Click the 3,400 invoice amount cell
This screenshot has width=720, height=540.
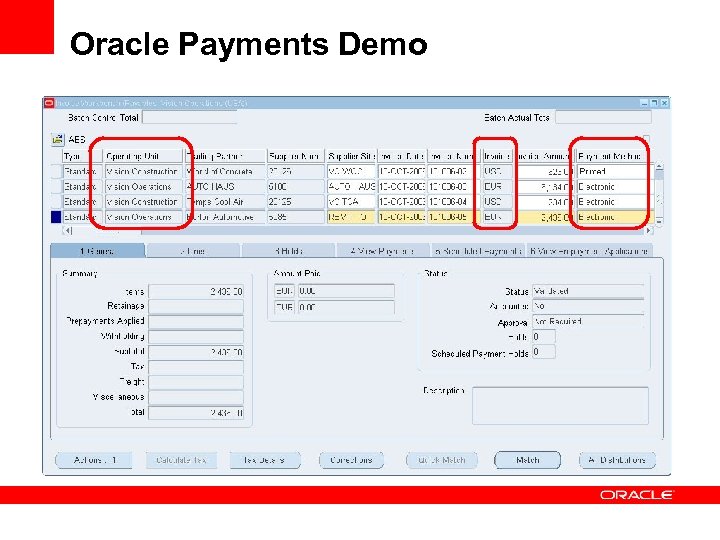click(544, 217)
